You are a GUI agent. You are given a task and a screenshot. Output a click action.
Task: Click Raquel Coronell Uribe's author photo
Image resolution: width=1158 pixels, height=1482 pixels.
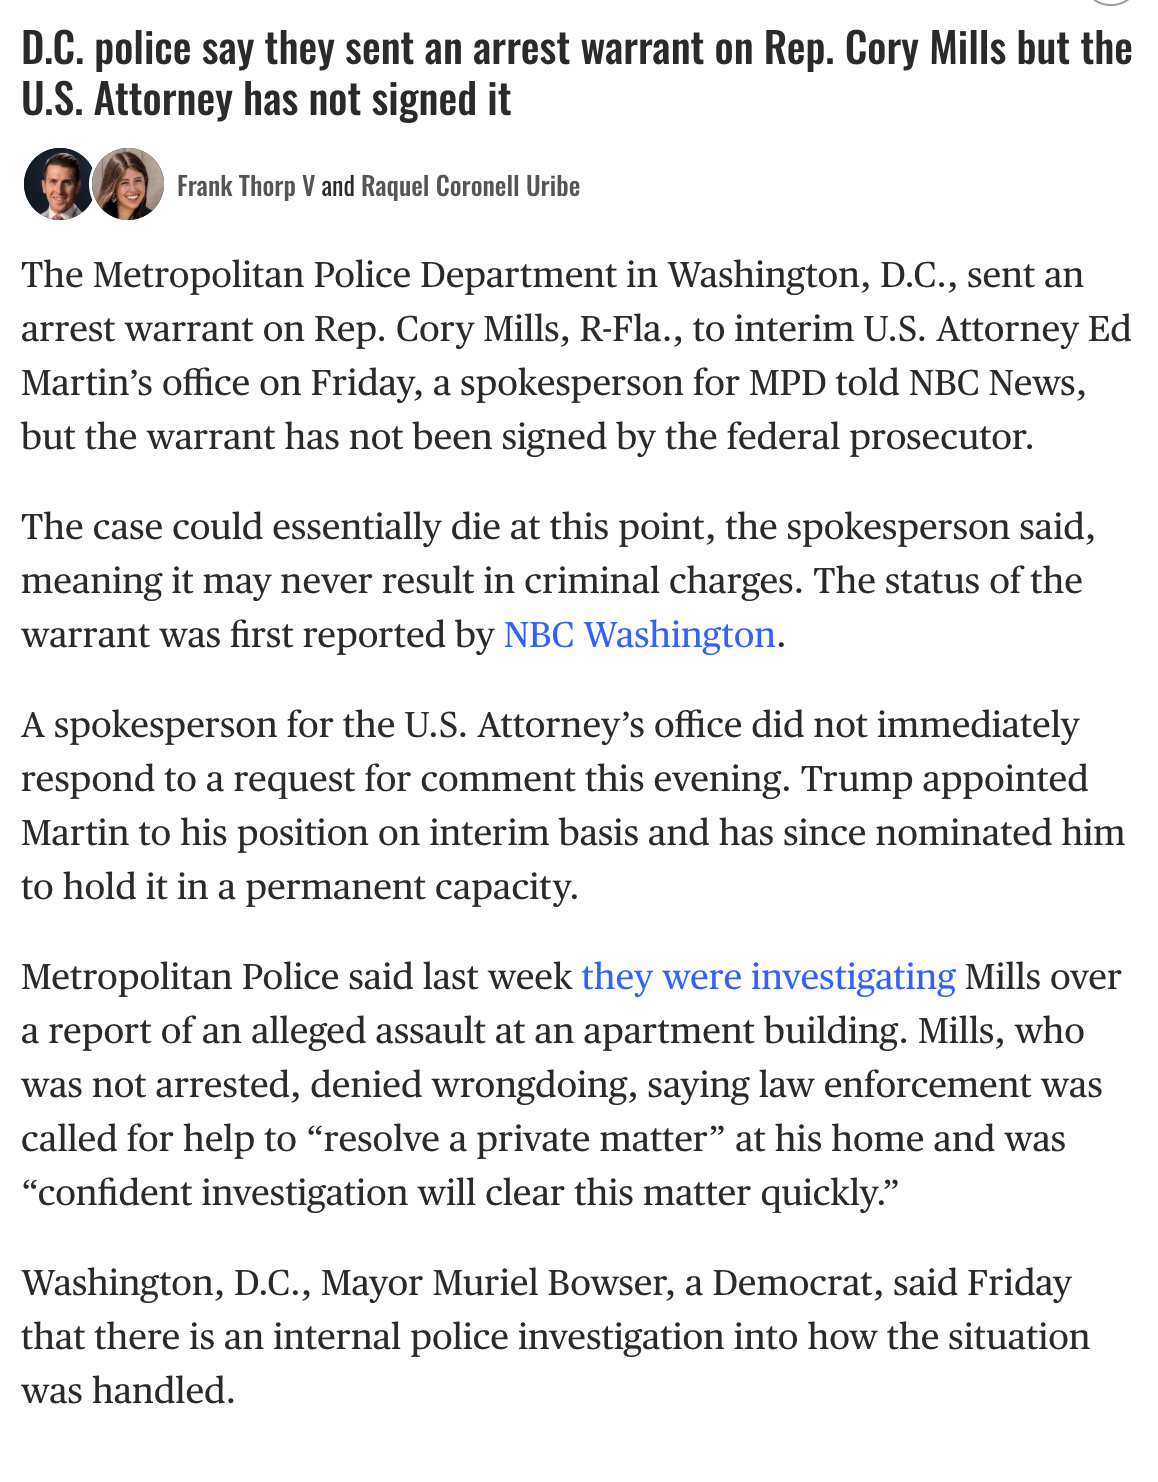tap(128, 184)
